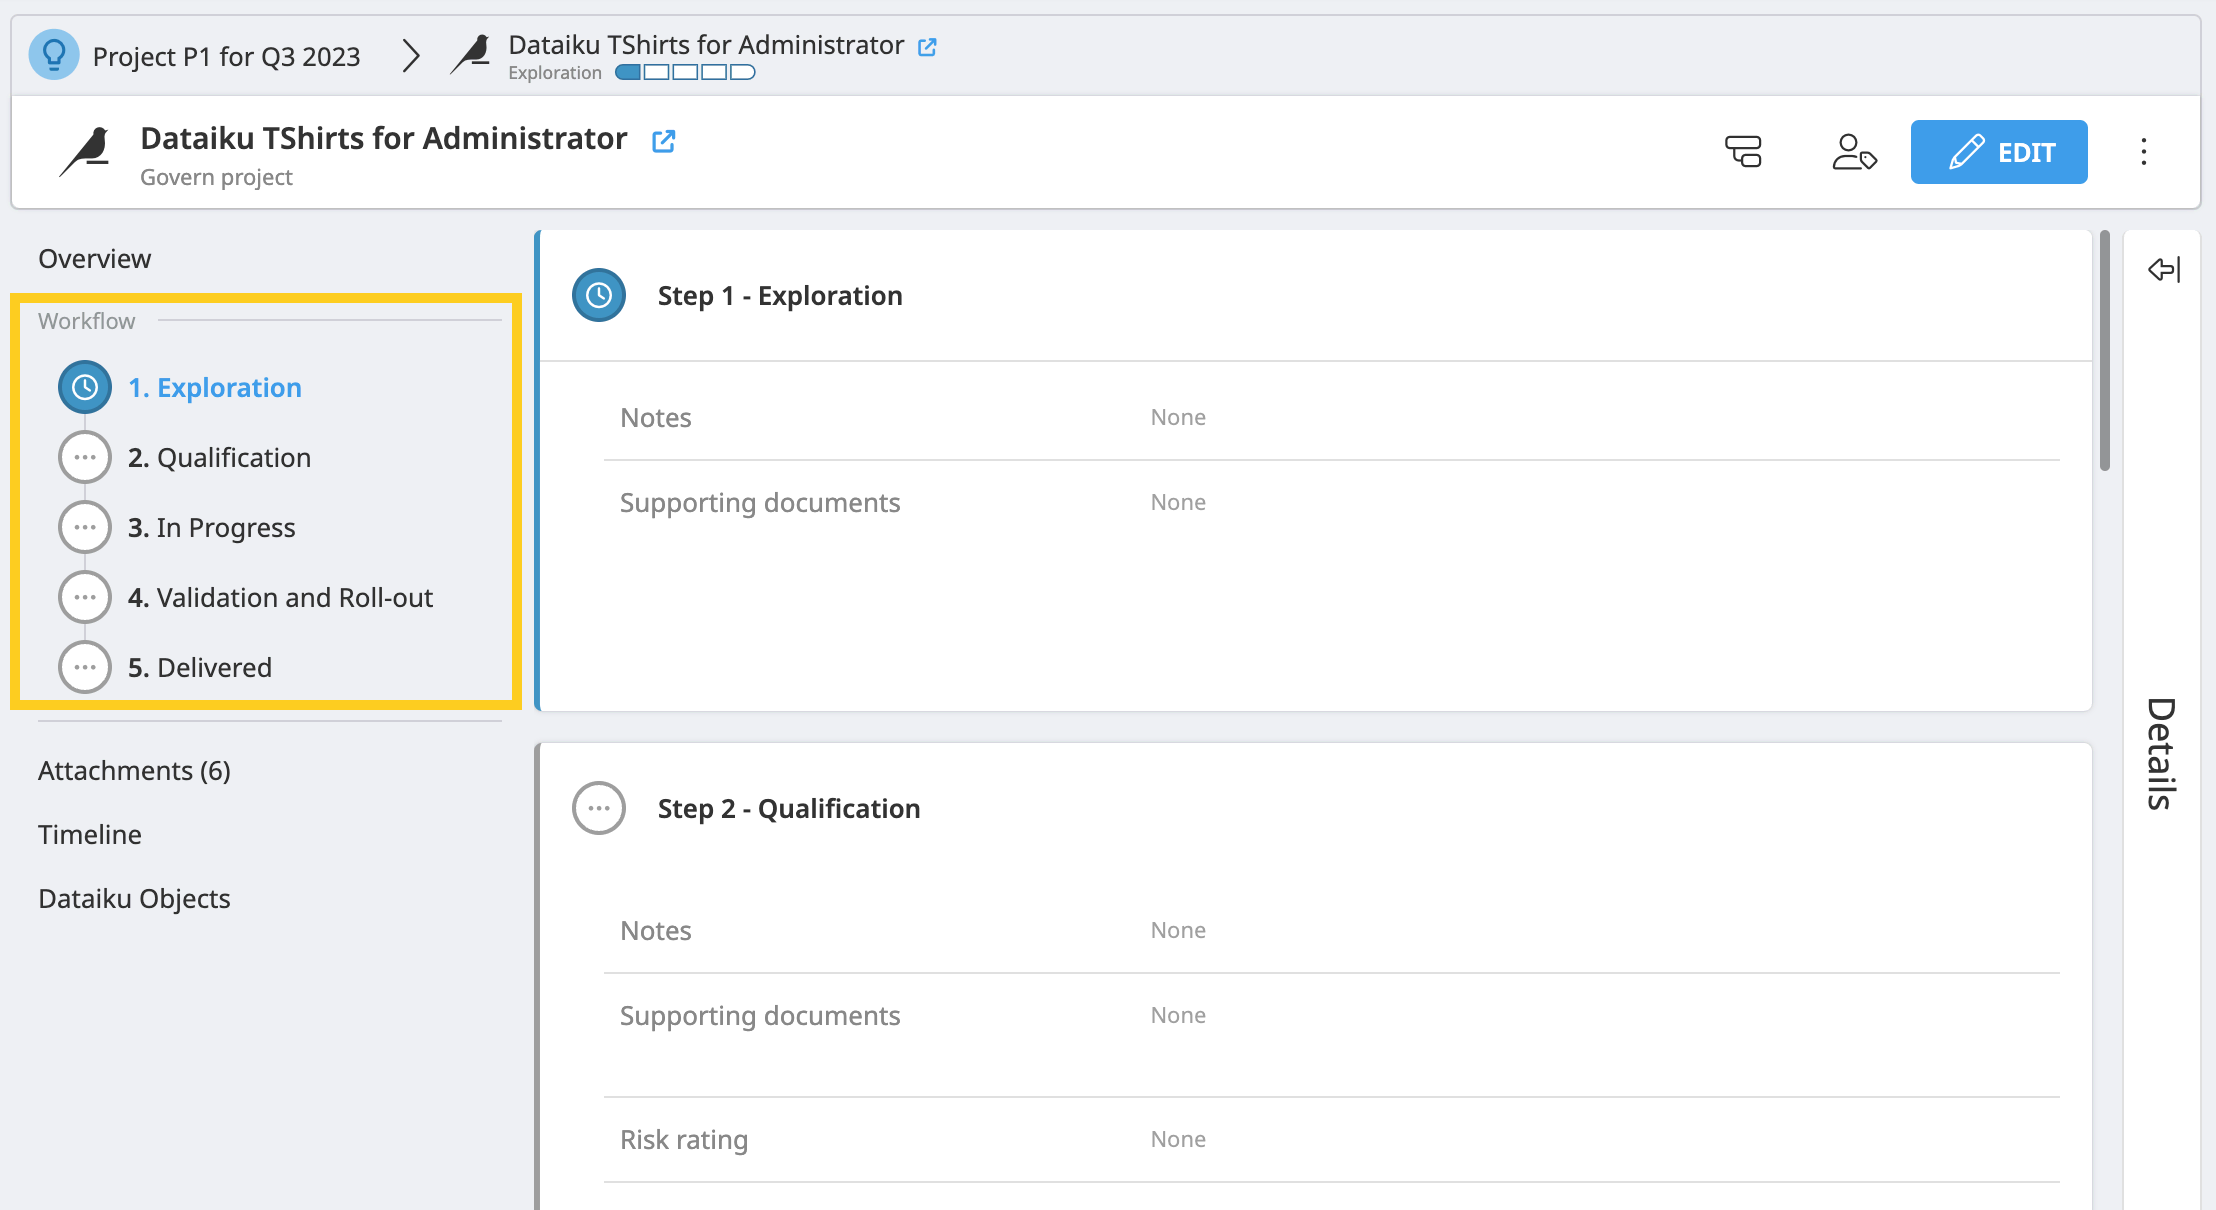The image size is (2216, 1210).
Task: Click the Workflow section label
Action: click(86, 321)
